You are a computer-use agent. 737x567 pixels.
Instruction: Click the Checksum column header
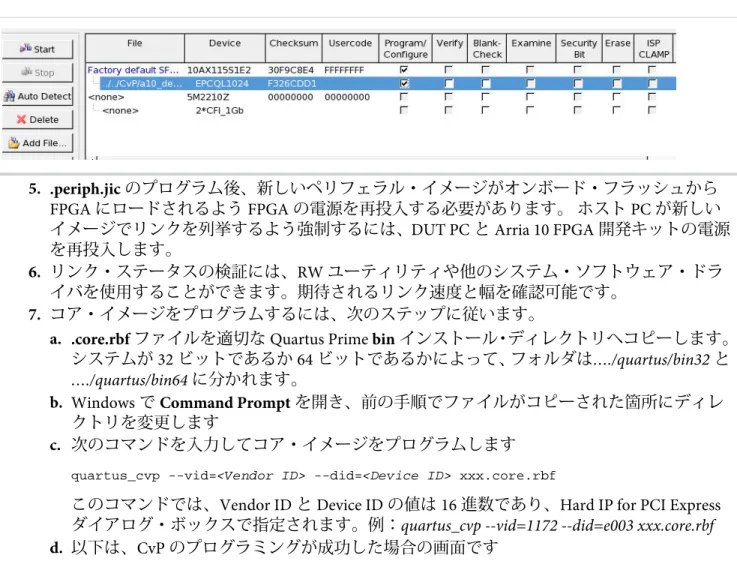[294, 48]
